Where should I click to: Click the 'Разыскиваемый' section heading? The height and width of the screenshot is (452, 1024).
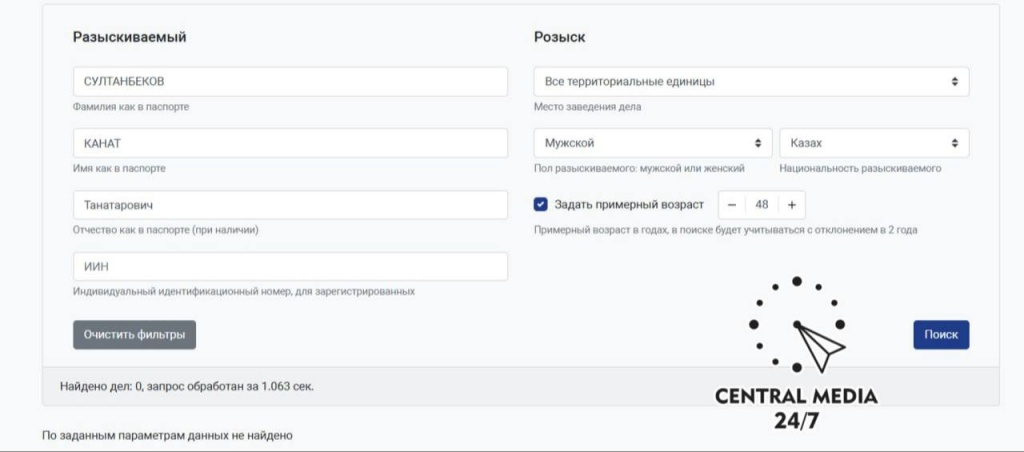pyautogui.click(x=129, y=37)
